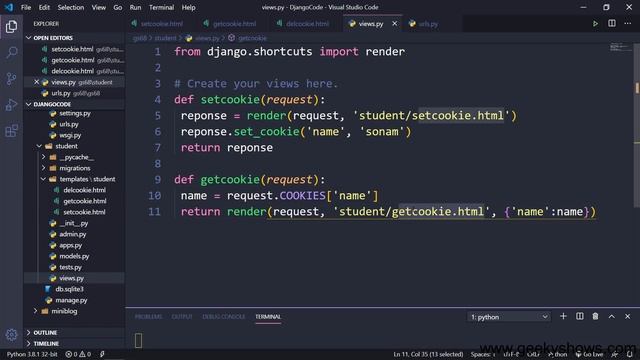Open the Source Control view

tap(11, 78)
